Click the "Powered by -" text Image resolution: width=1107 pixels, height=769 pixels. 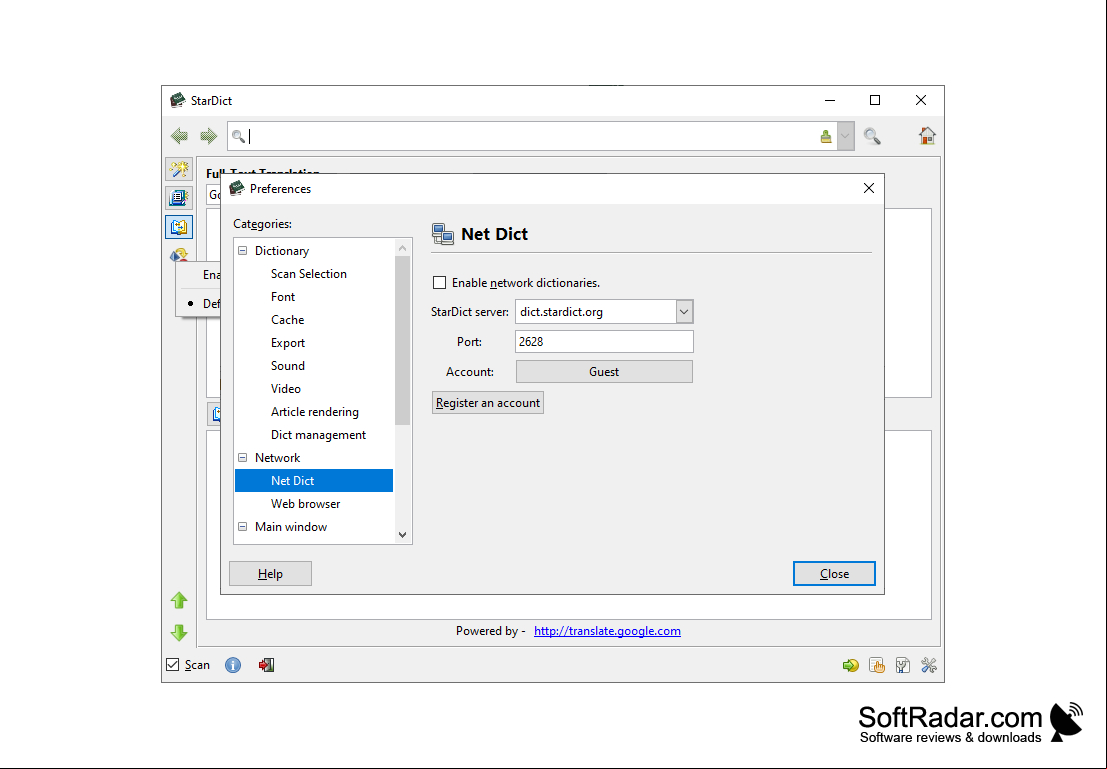pyautogui.click(x=491, y=631)
